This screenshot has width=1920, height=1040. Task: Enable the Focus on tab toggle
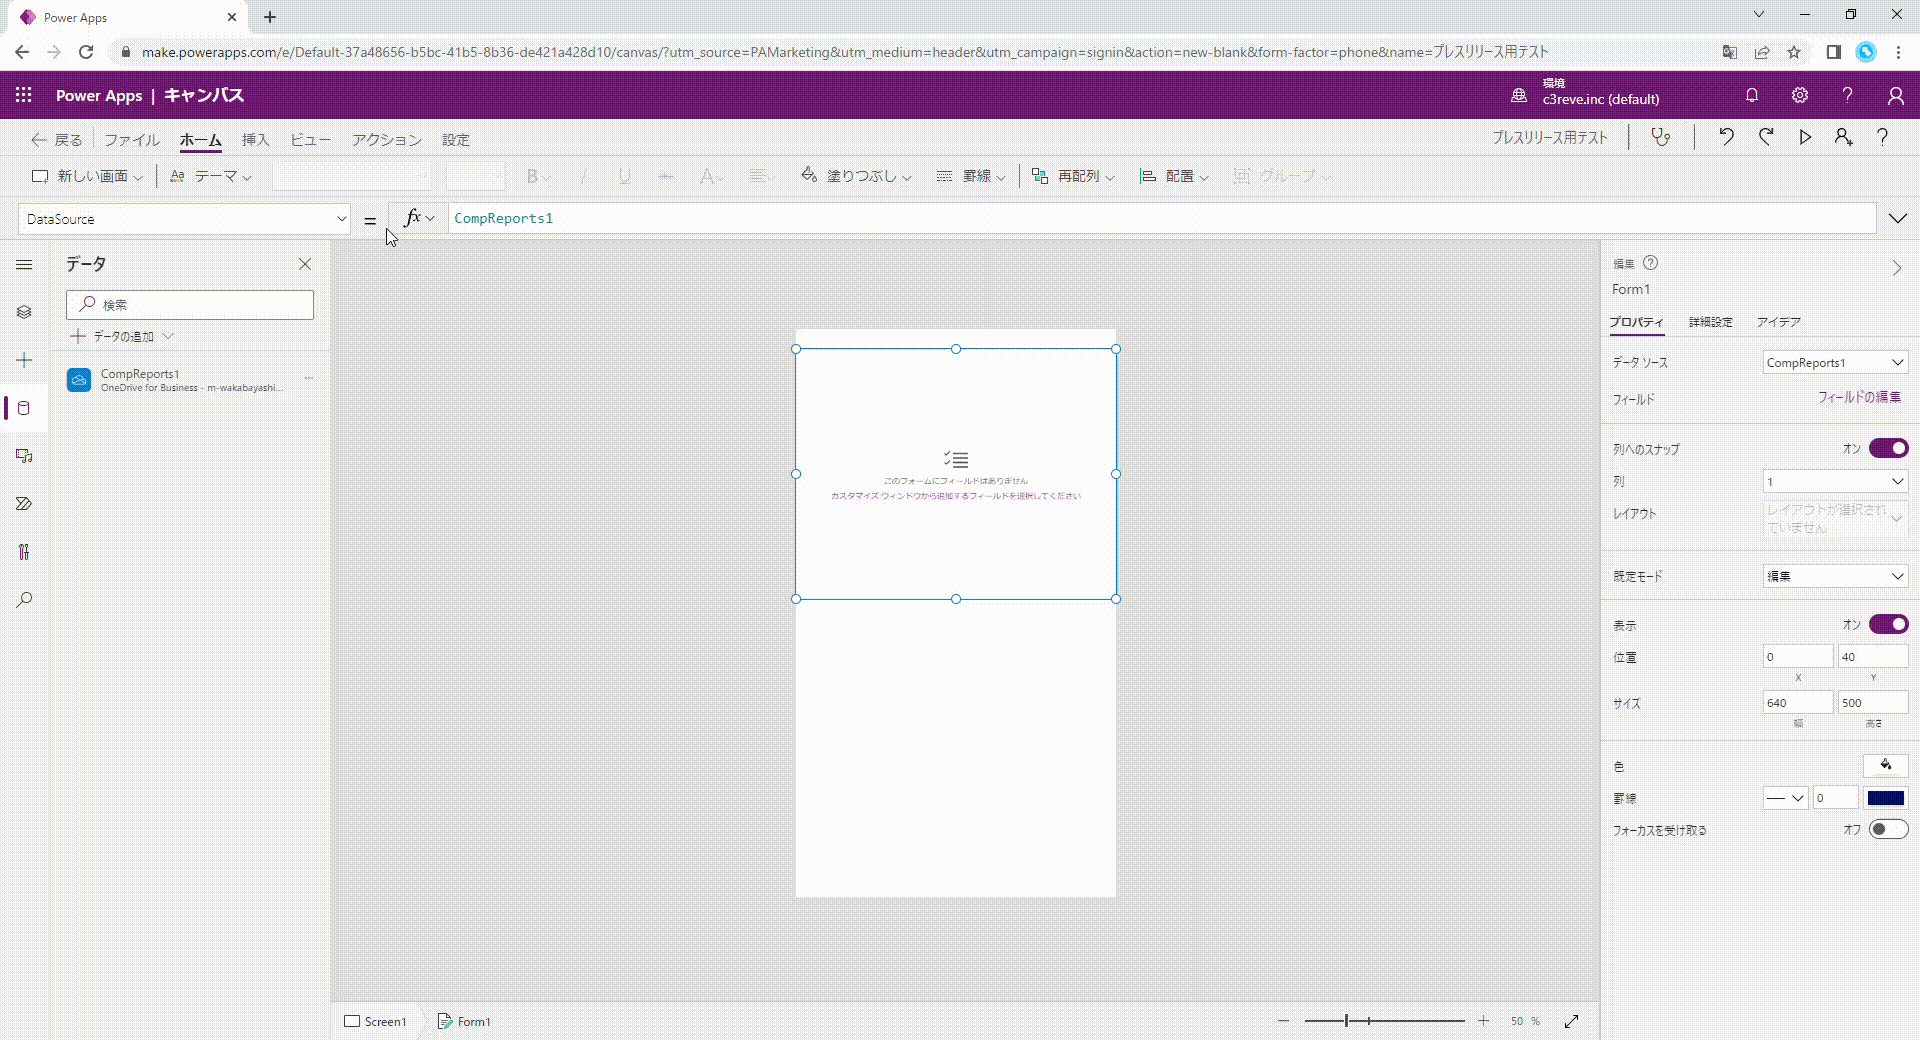pyautogui.click(x=1888, y=829)
